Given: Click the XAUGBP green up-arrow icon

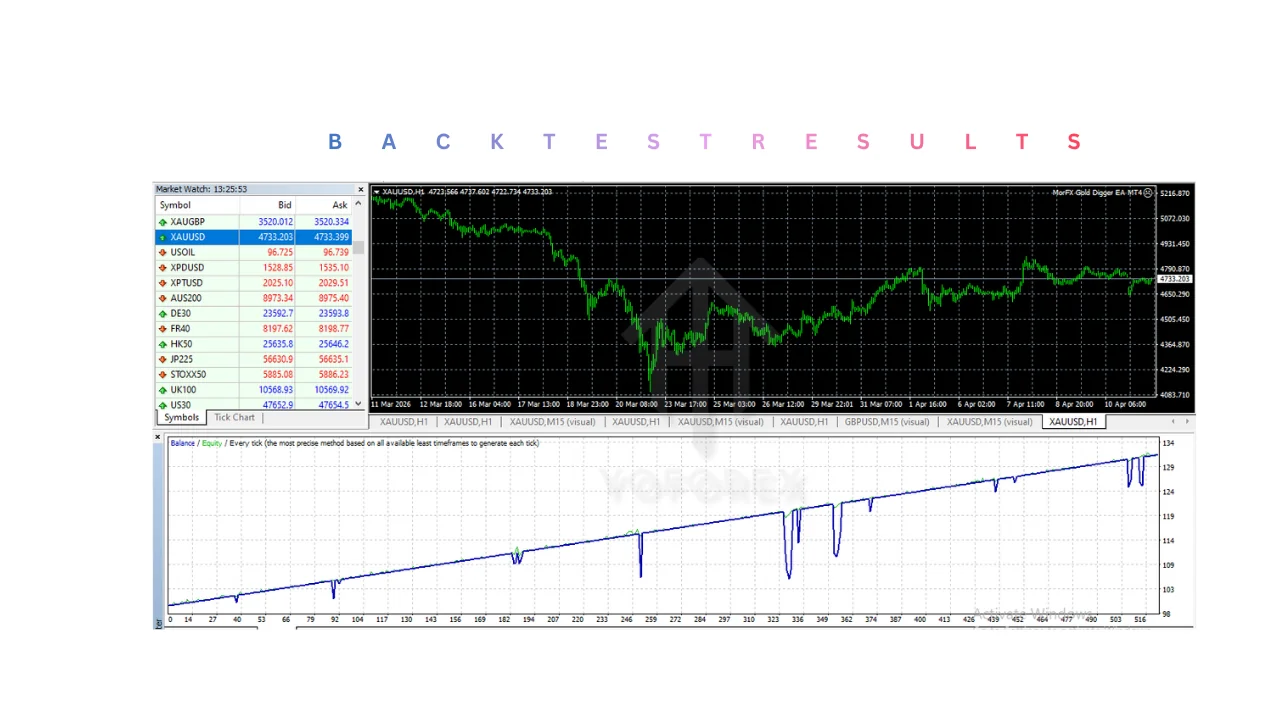Looking at the screenshot, I should (x=163, y=222).
